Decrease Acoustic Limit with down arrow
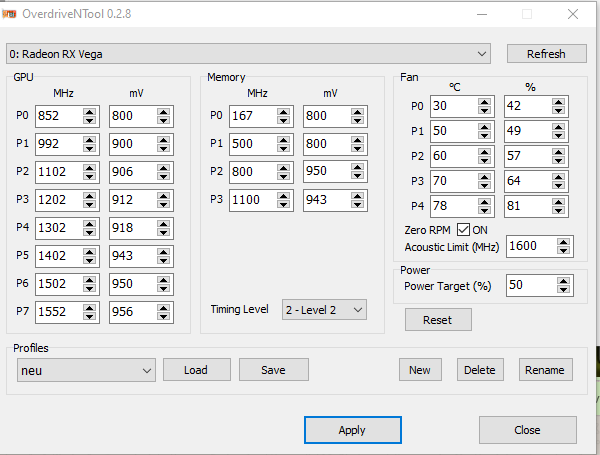This screenshot has width=600, height=455. click(x=563, y=250)
